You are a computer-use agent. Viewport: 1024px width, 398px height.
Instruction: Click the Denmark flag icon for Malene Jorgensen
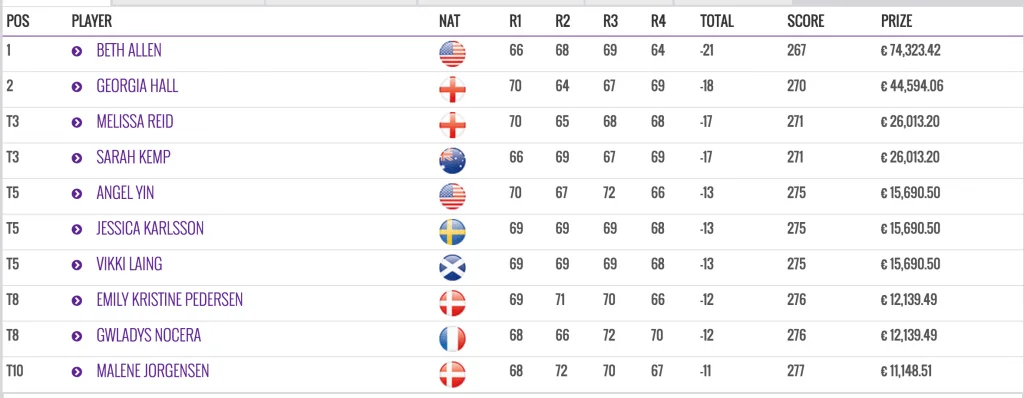(x=452, y=374)
